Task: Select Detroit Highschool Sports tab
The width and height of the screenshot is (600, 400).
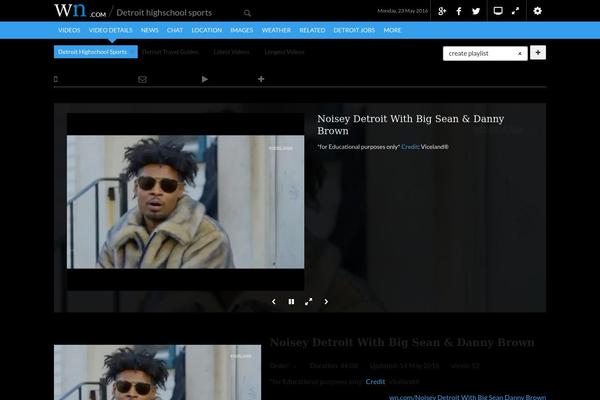Action: pyautogui.click(x=96, y=52)
